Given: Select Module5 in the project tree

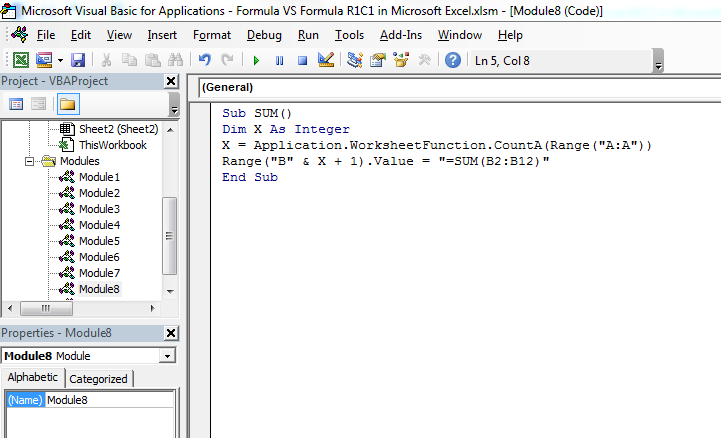Looking at the screenshot, I should tap(99, 241).
